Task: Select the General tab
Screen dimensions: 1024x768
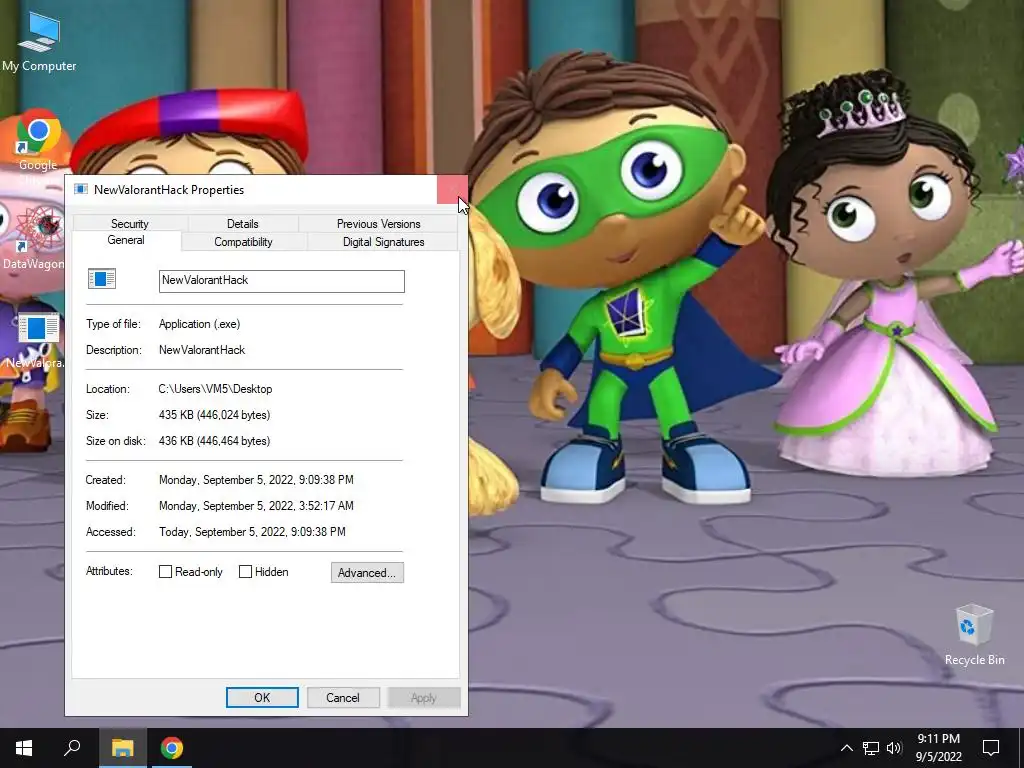Action: pyautogui.click(x=126, y=240)
